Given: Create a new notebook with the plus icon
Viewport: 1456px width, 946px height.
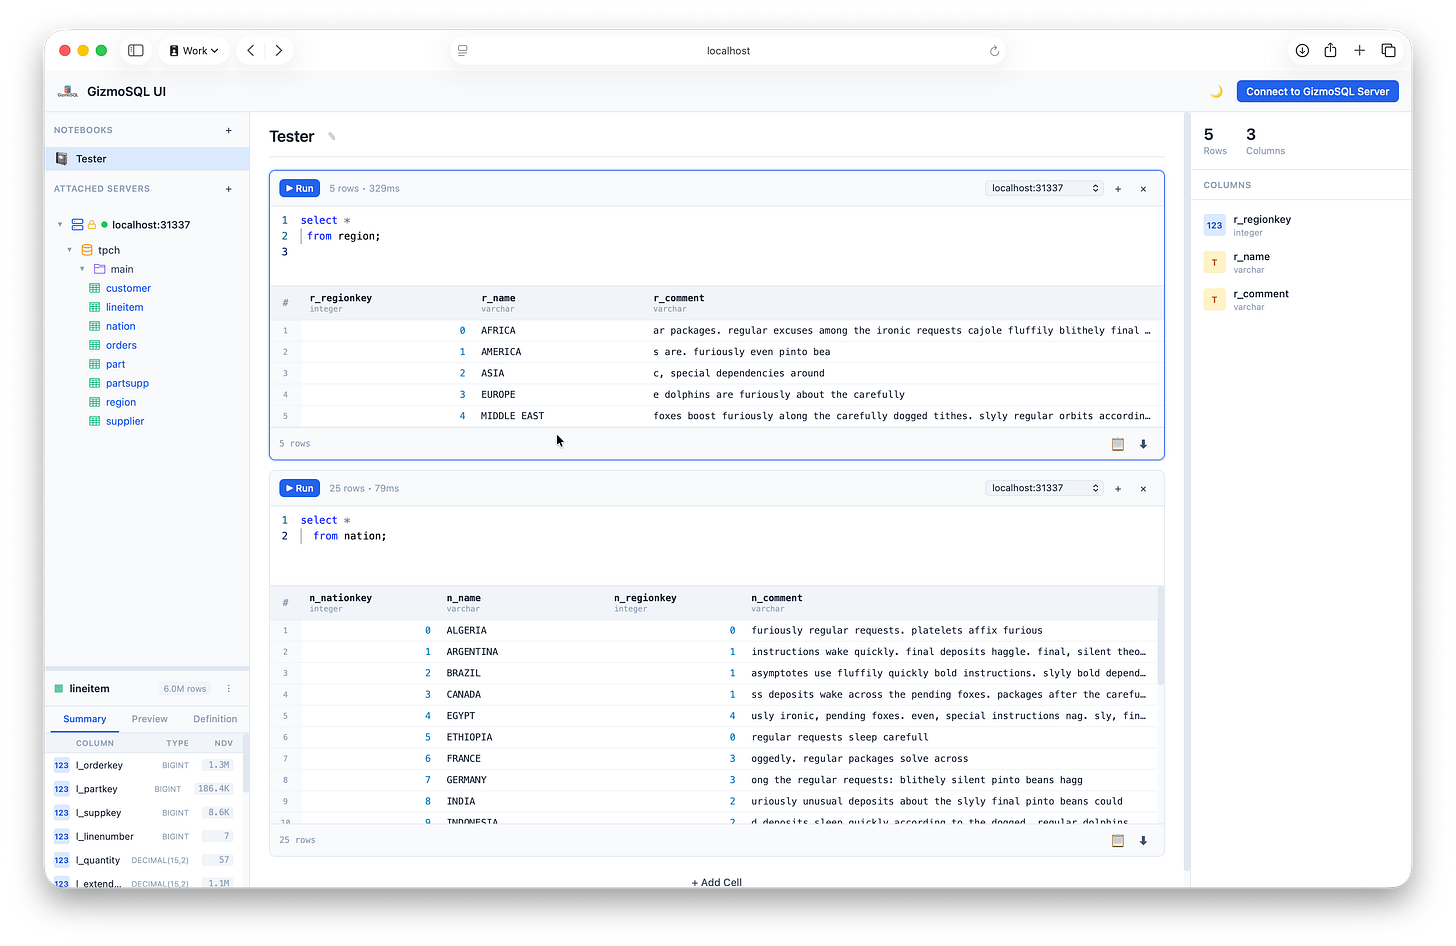Looking at the screenshot, I should pyautogui.click(x=228, y=129).
